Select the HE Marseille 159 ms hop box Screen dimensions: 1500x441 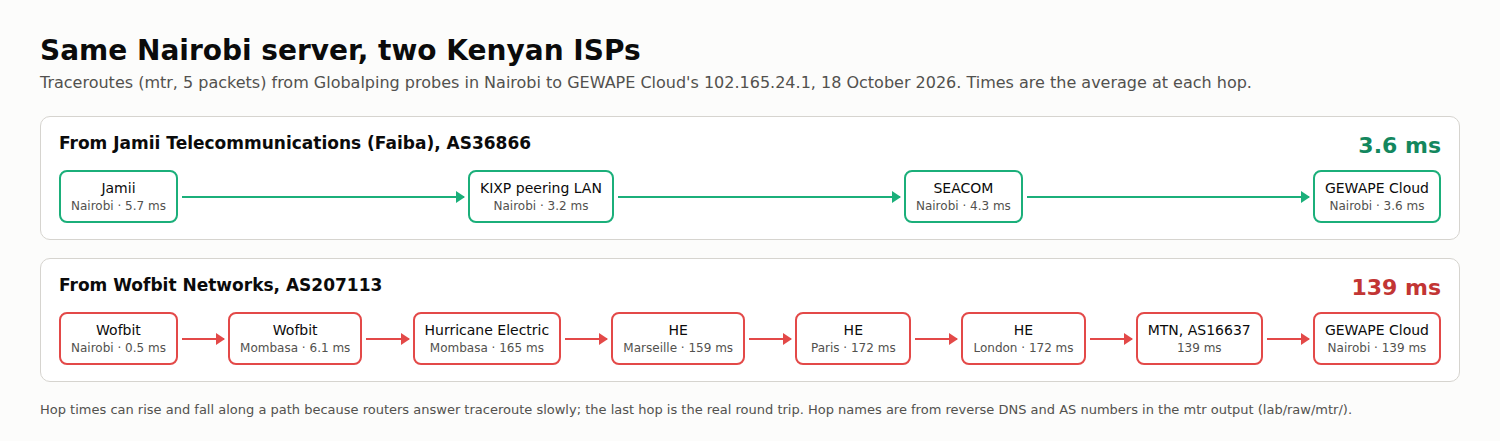[x=678, y=338]
